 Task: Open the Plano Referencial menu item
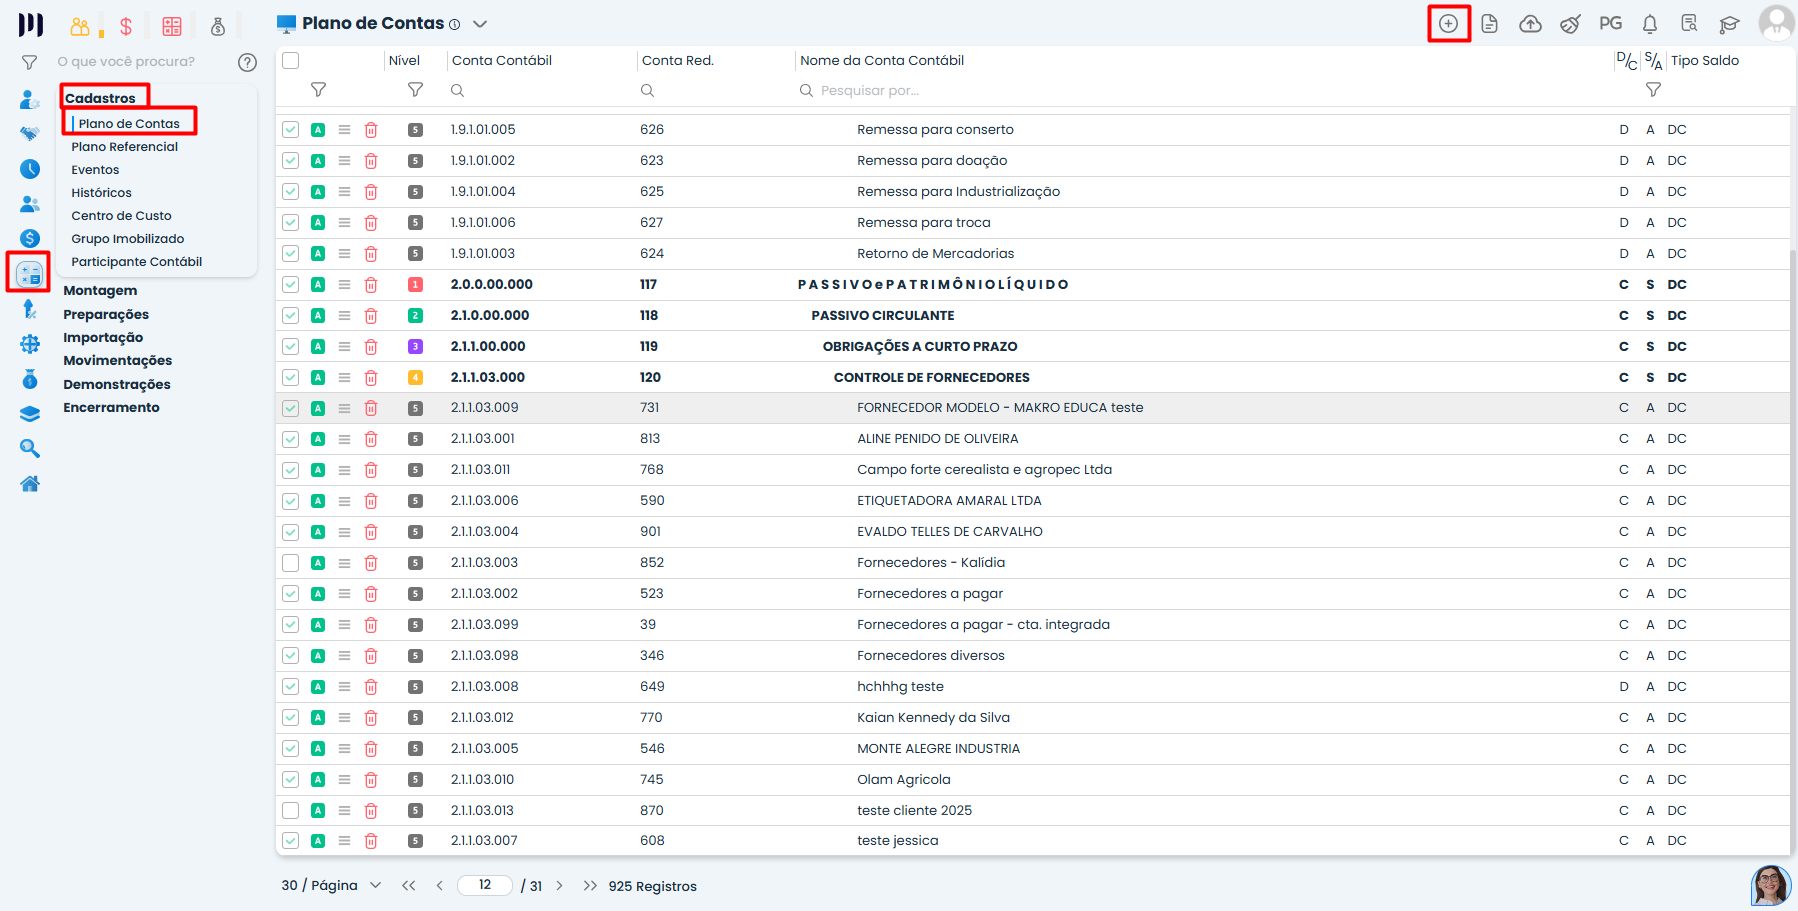124,147
